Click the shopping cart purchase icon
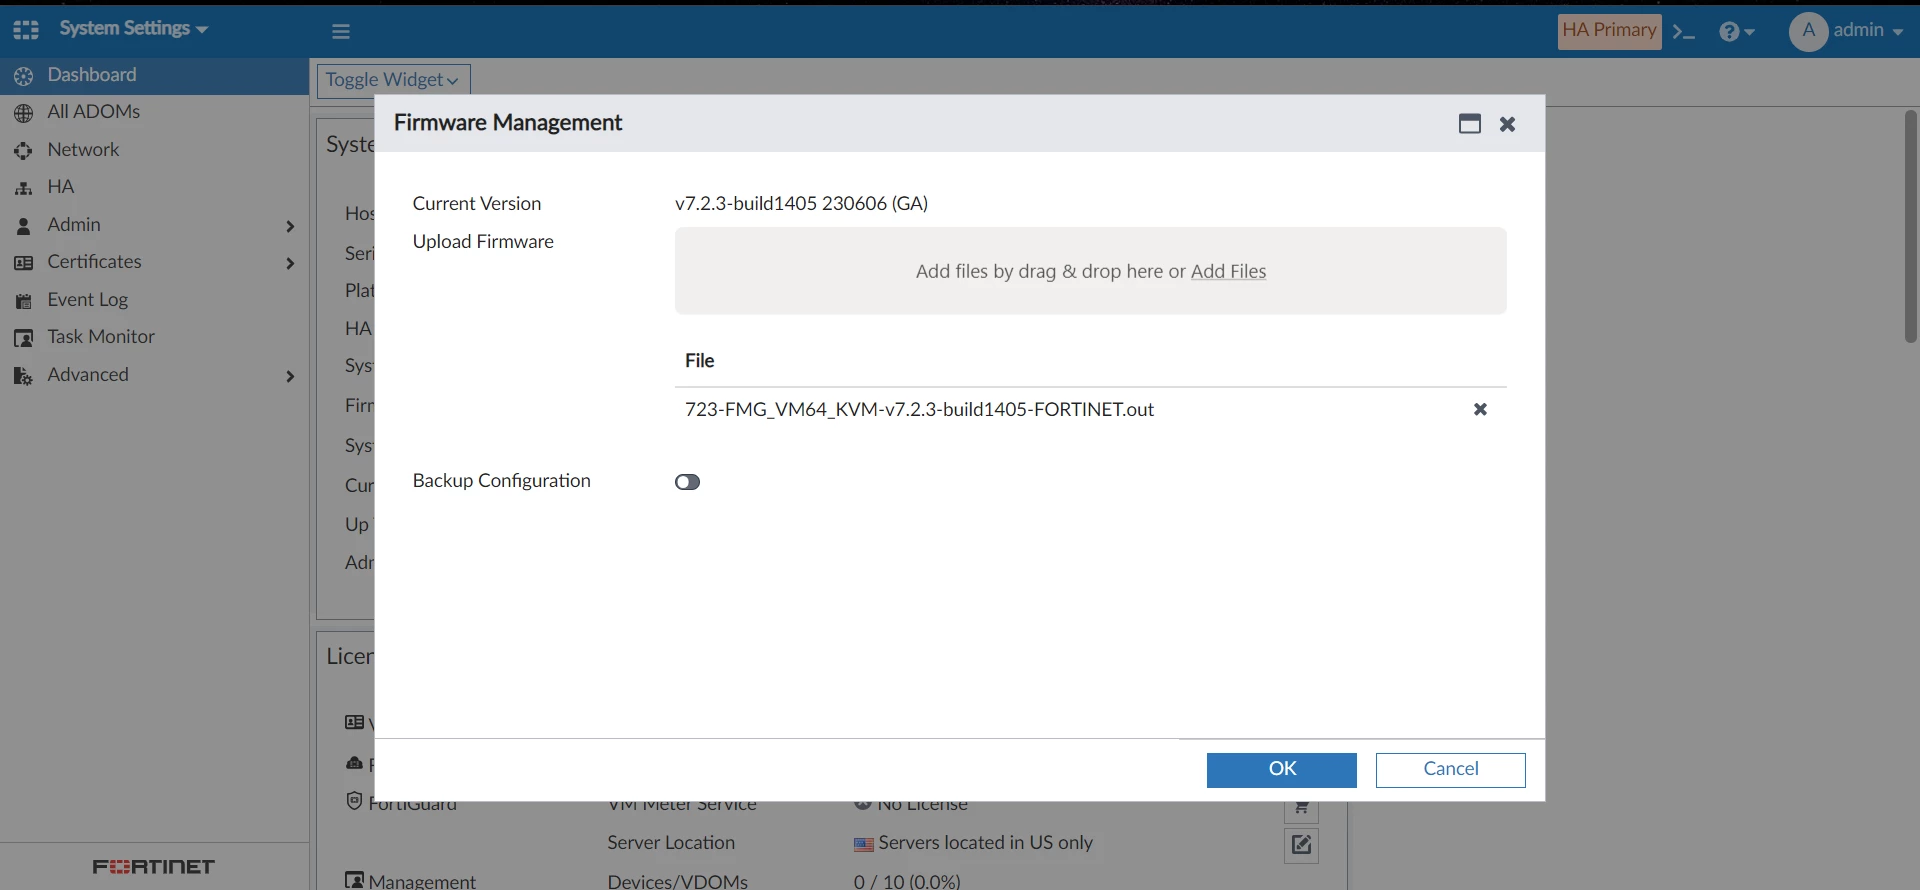 (1301, 808)
